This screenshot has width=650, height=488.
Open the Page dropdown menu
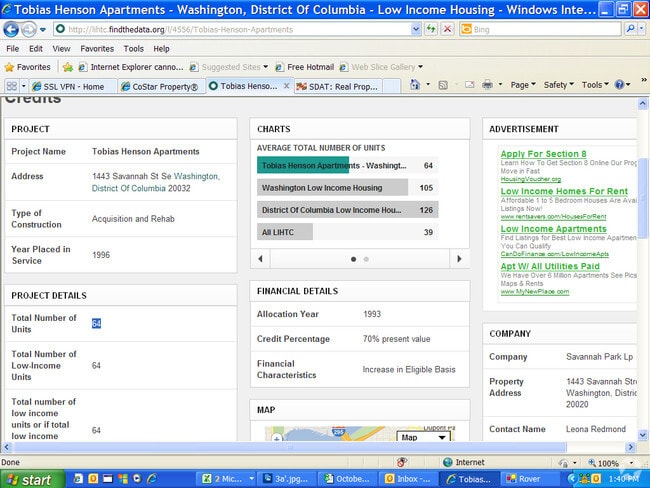point(522,86)
